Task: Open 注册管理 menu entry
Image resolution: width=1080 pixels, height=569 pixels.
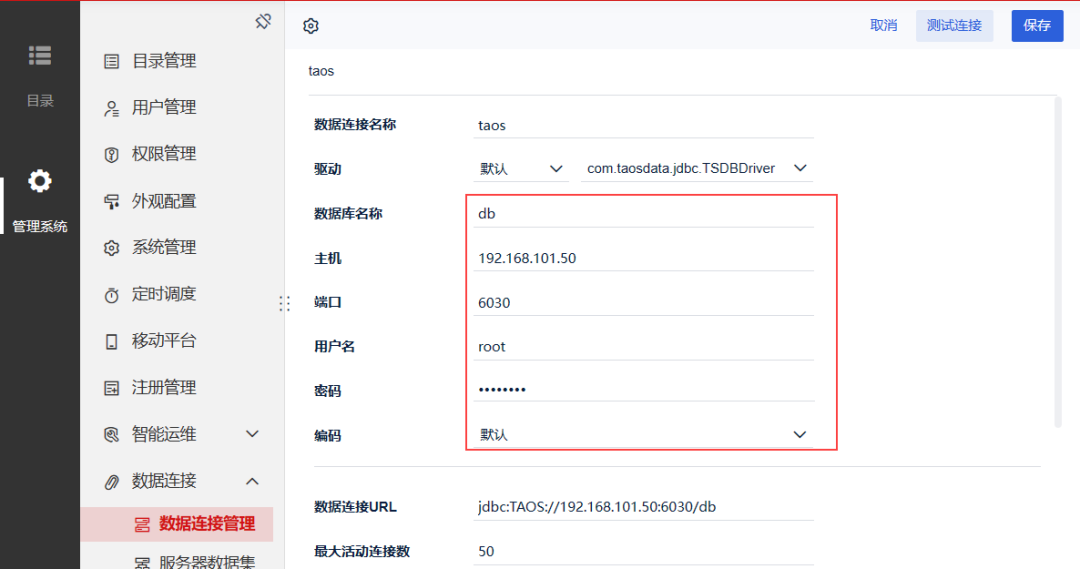Action: (x=150, y=388)
